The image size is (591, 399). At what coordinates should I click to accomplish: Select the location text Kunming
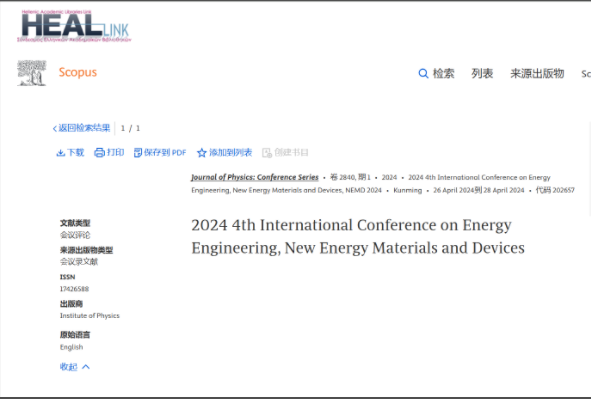point(407,190)
